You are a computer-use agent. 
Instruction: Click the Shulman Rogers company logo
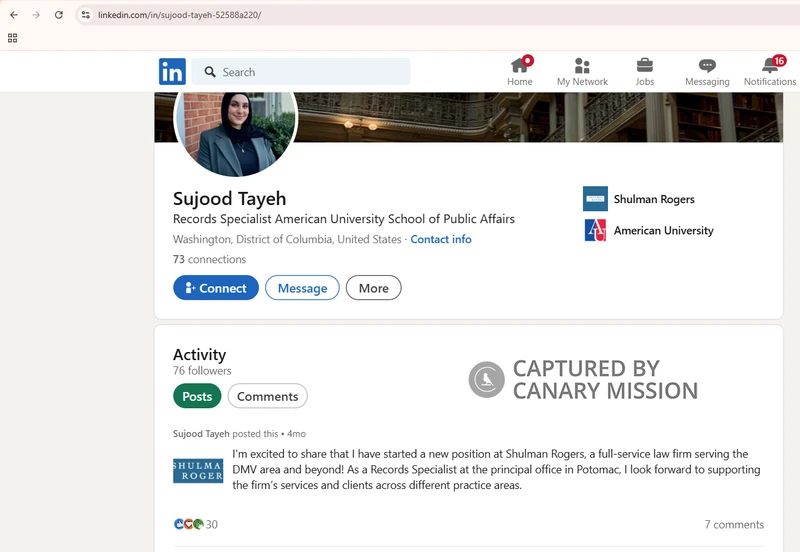[595, 199]
